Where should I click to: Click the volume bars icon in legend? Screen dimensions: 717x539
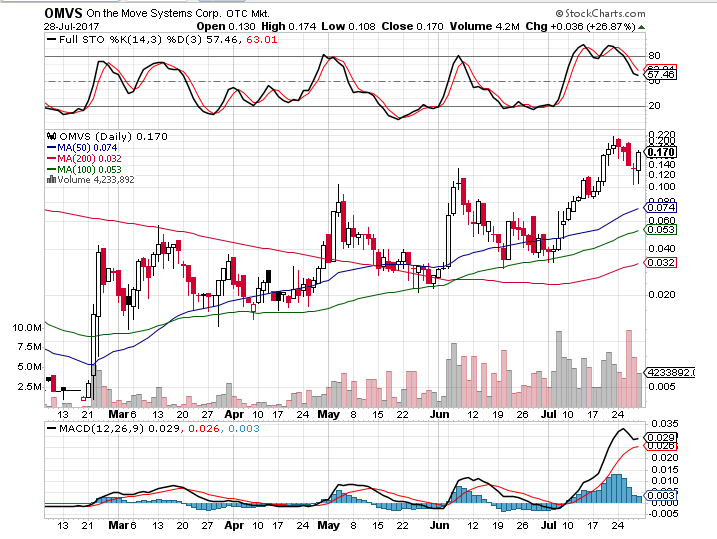(x=51, y=179)
